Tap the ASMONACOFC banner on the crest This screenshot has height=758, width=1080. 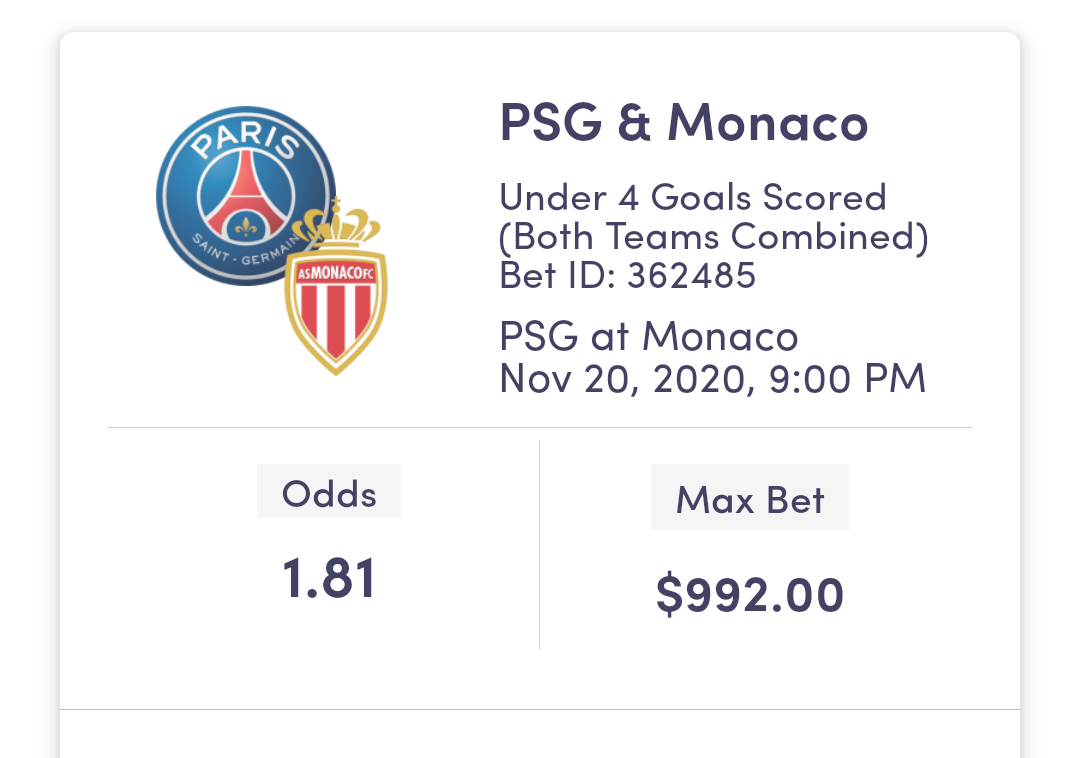(336, 271)
